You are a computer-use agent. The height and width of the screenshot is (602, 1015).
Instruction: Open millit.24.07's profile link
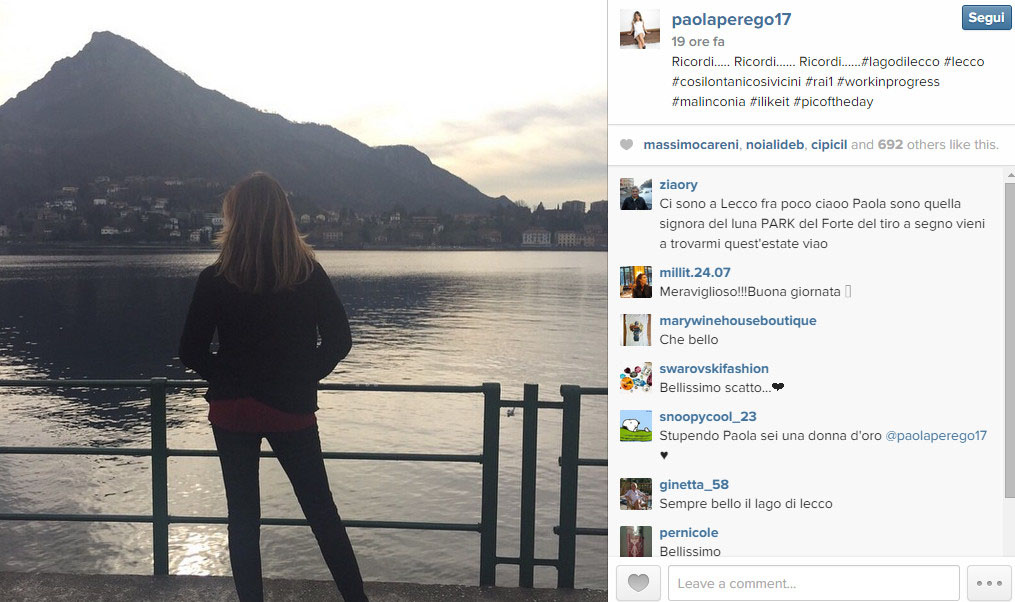tap(695, 273)
